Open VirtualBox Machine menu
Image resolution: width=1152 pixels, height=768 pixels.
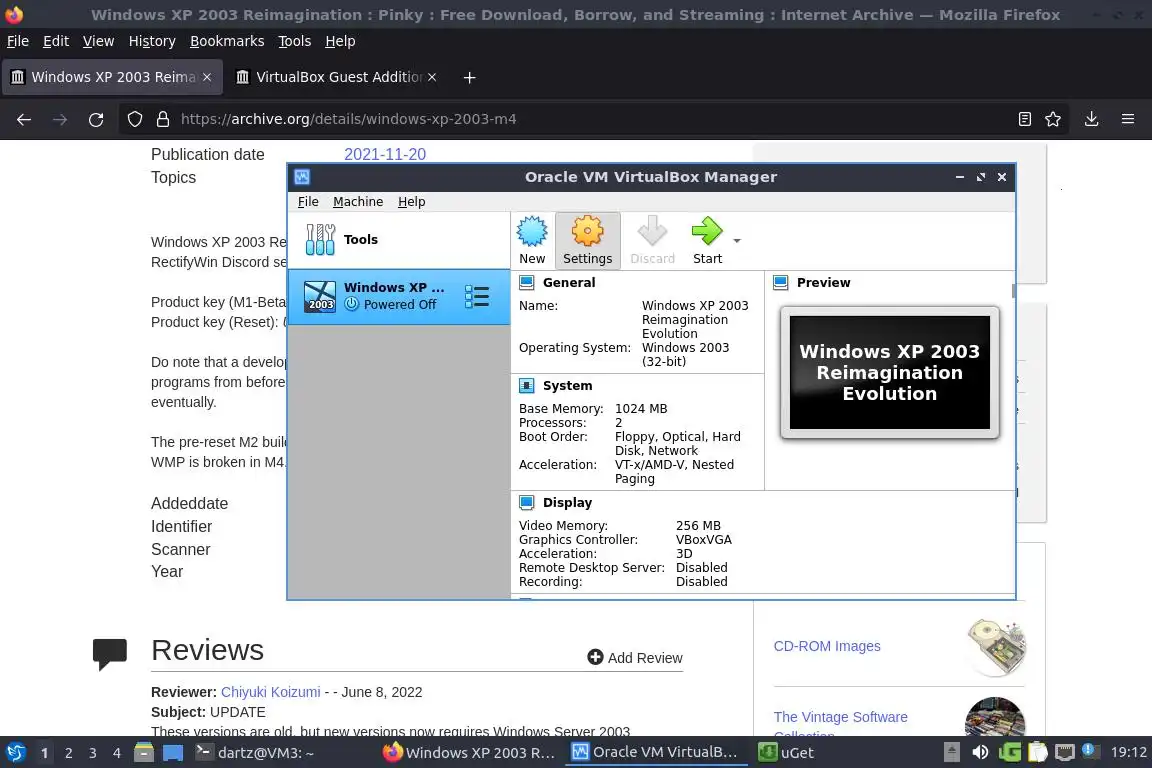pyautogui.click(x=358, y=201)
